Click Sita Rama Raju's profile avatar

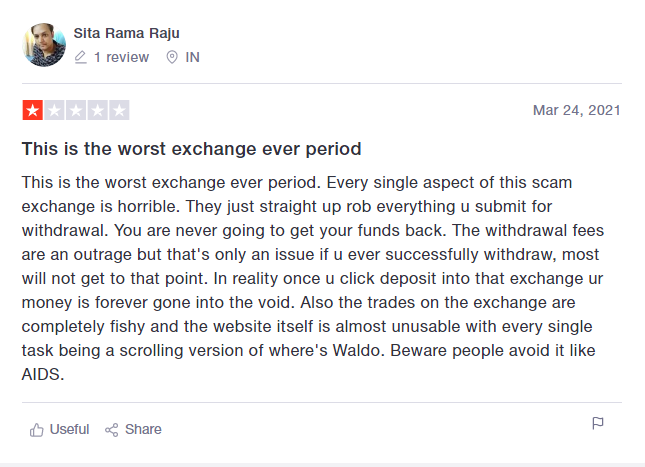pyautogui.click(x=44, y=45)
